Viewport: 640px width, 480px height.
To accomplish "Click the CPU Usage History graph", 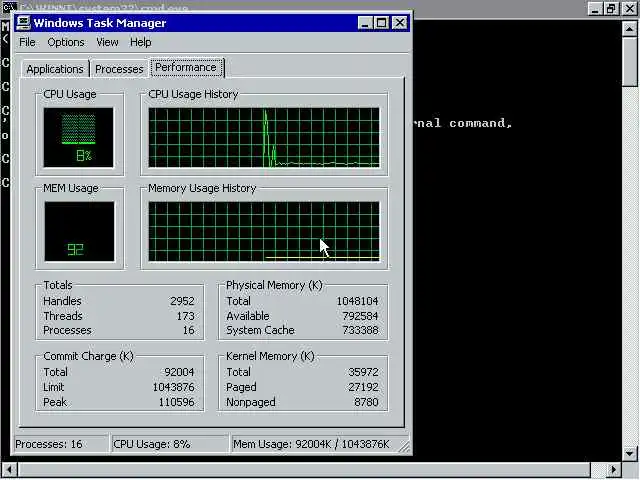I will (264, 138).
